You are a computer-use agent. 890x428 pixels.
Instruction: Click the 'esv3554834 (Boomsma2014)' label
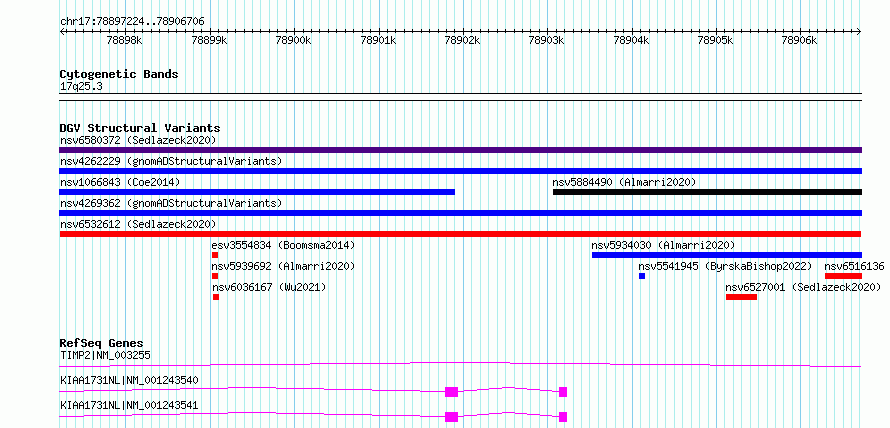283,245
